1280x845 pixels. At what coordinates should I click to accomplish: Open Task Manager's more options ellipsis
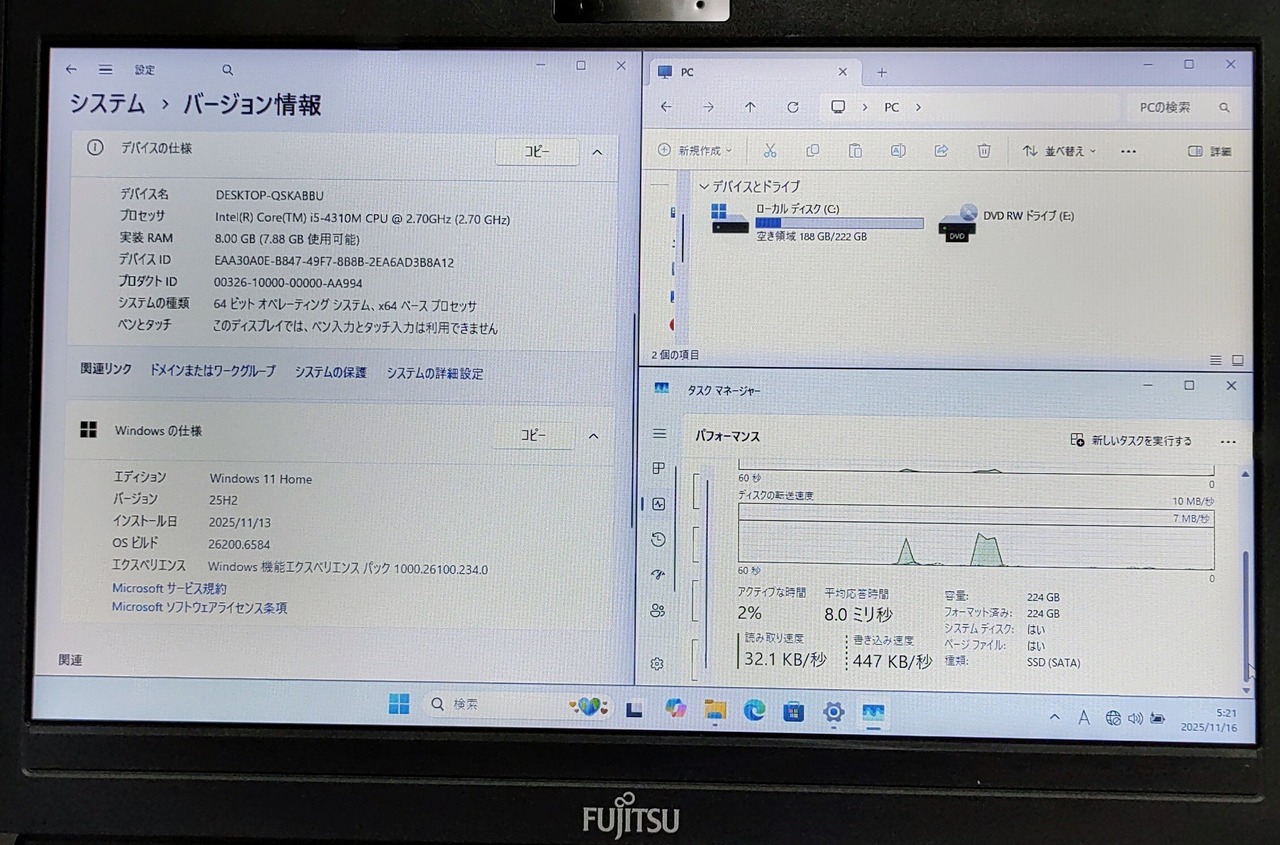click(x=1228, y=441)
